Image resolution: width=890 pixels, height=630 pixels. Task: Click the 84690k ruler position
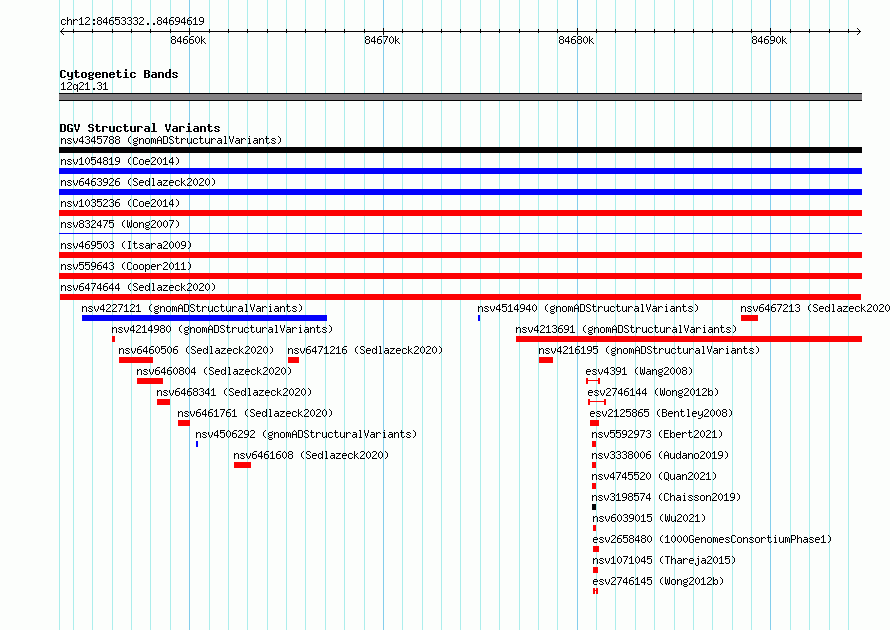[769, 40]
